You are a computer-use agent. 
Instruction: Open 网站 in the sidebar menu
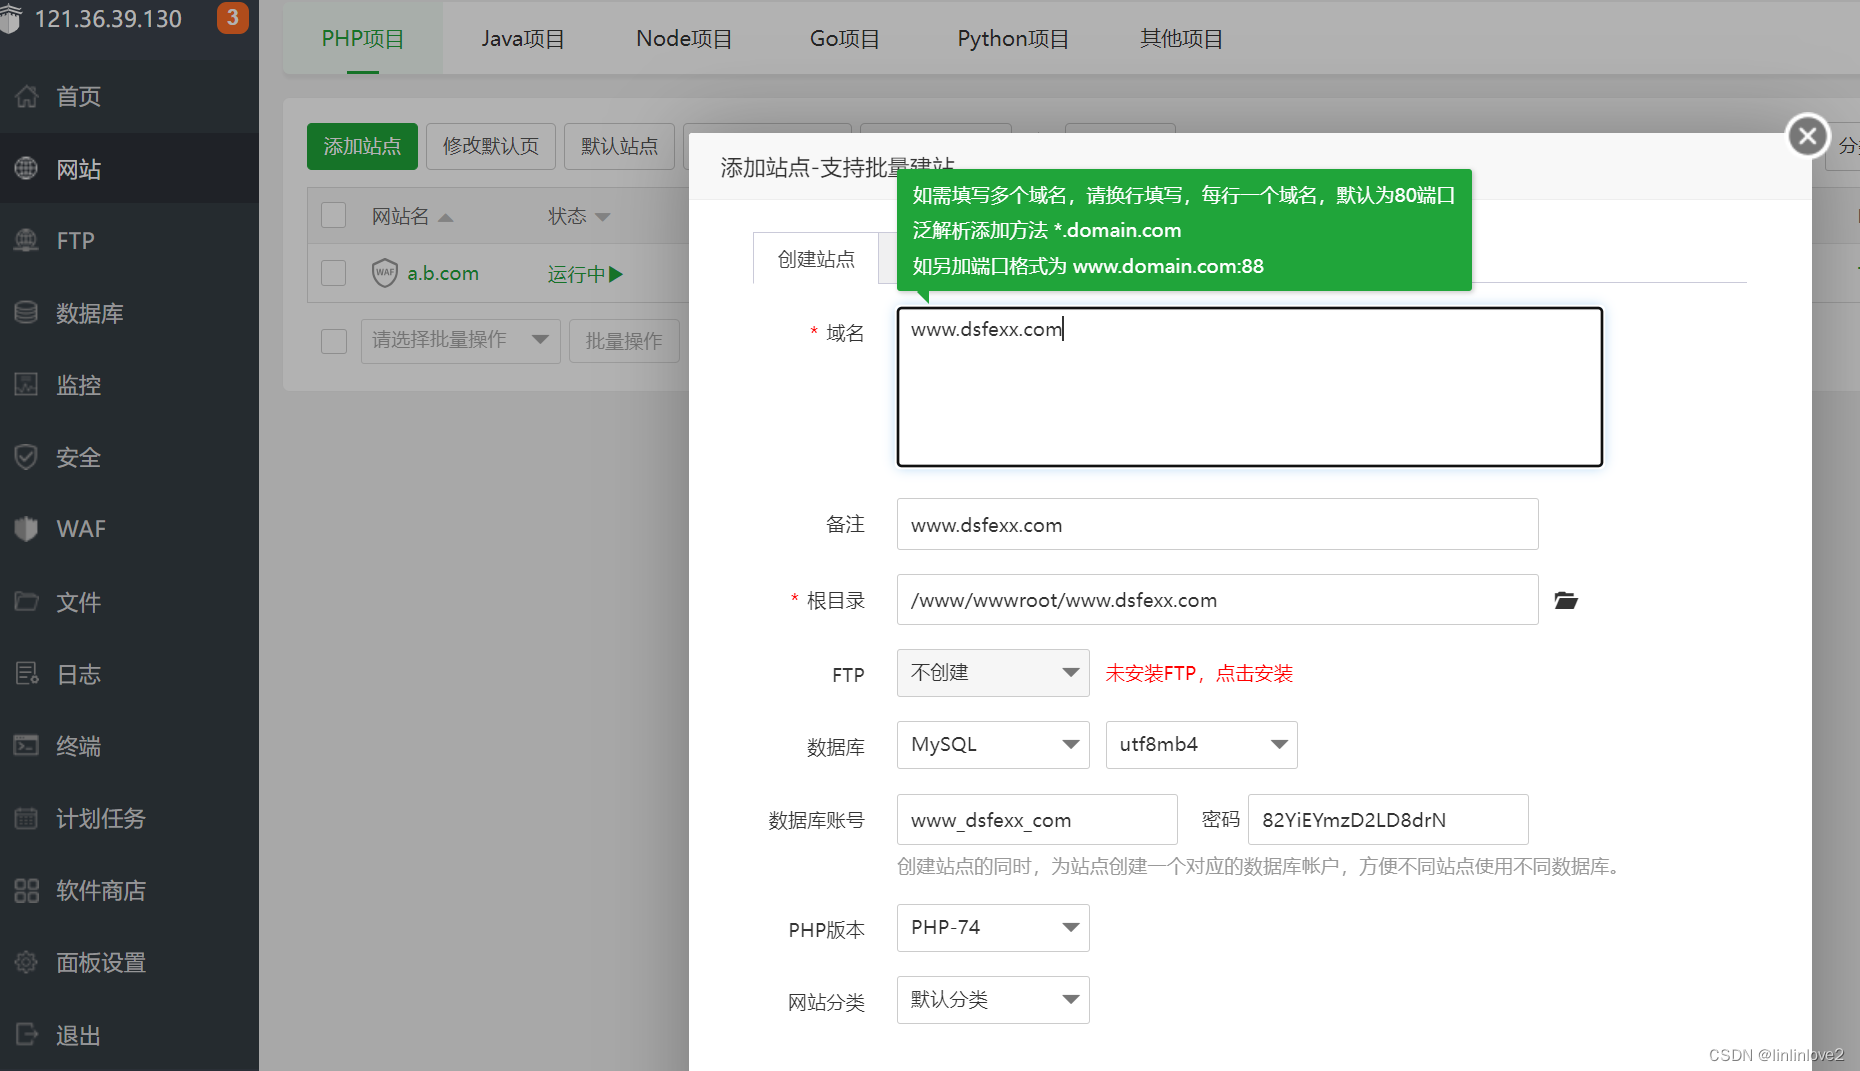(129, 168)
